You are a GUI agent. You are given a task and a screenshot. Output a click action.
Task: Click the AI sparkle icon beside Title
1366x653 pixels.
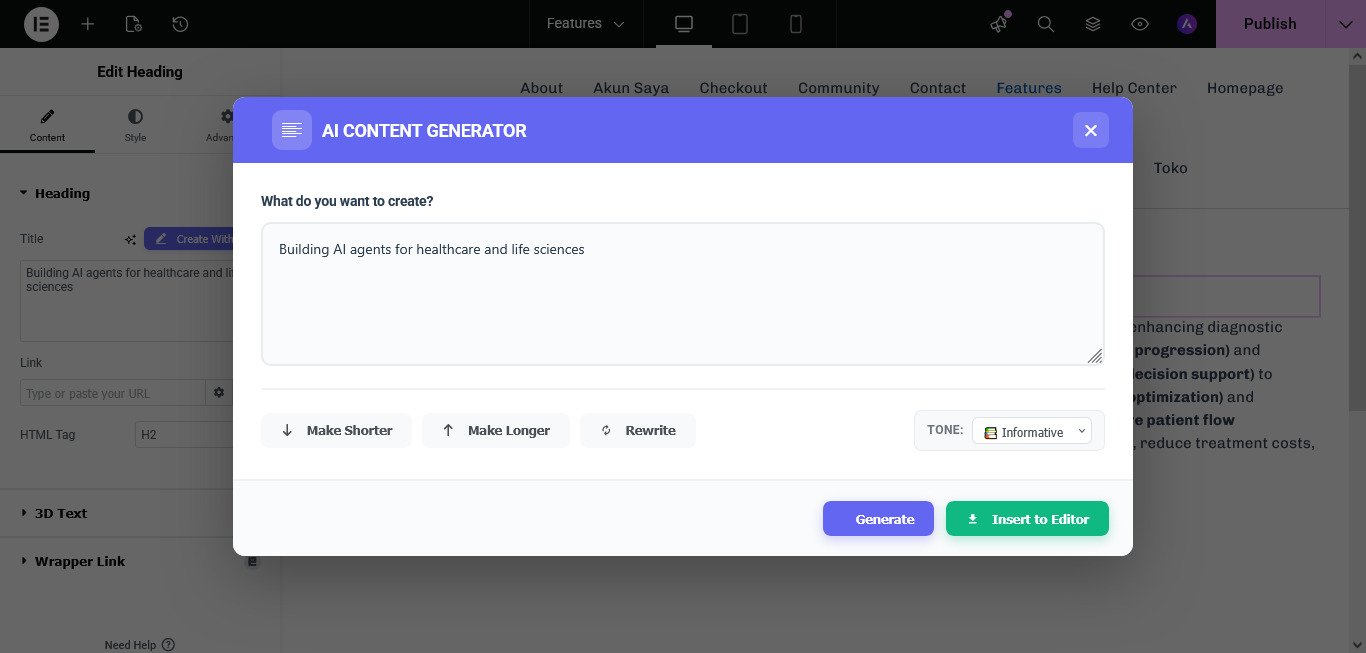(130, 239)
